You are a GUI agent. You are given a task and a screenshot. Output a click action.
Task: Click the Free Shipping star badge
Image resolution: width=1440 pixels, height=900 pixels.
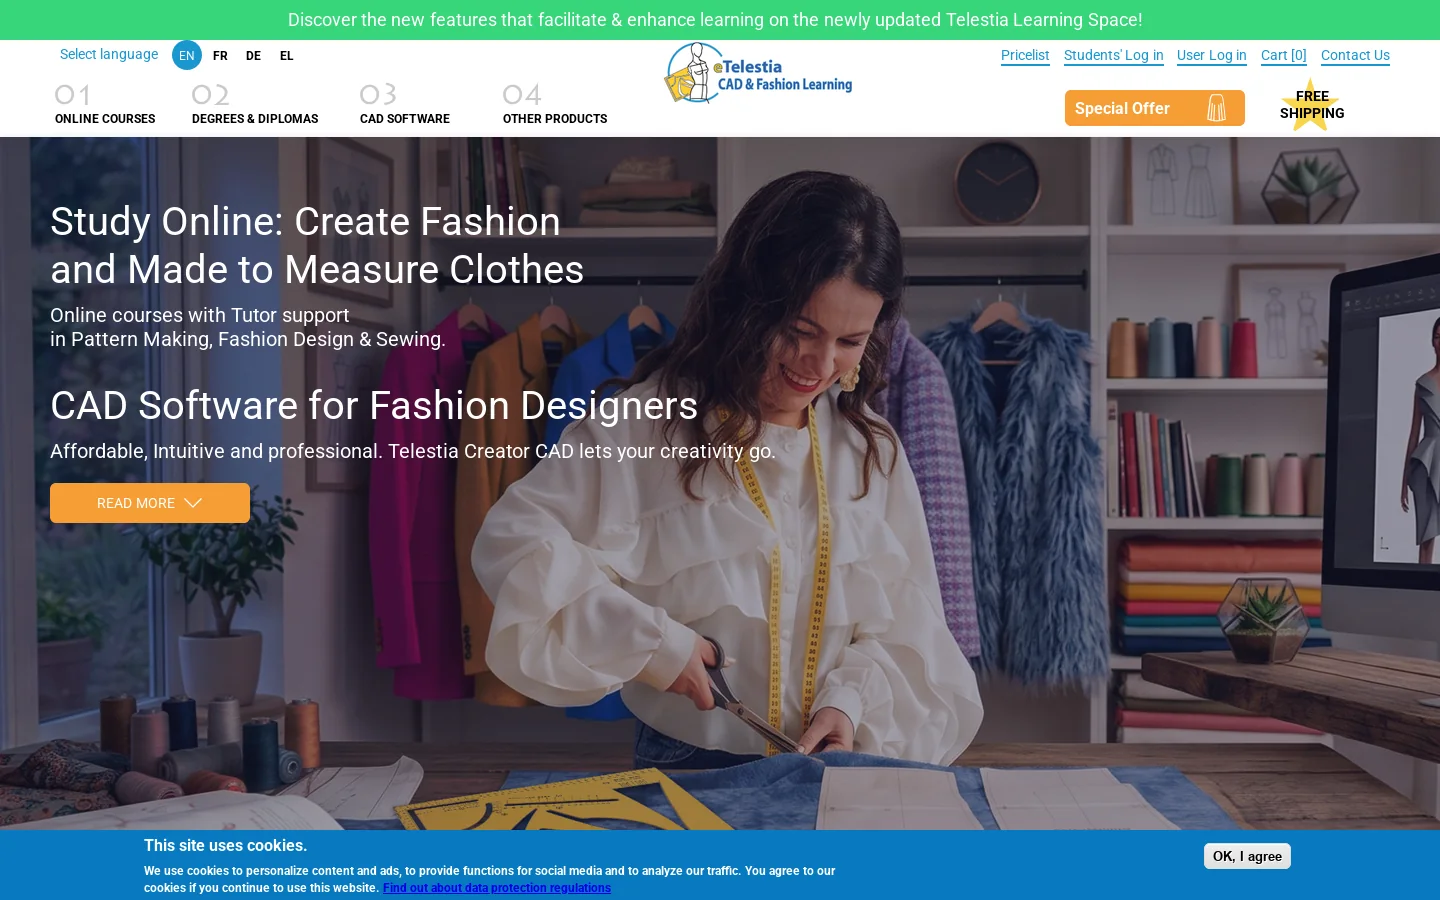point(1311,105)
